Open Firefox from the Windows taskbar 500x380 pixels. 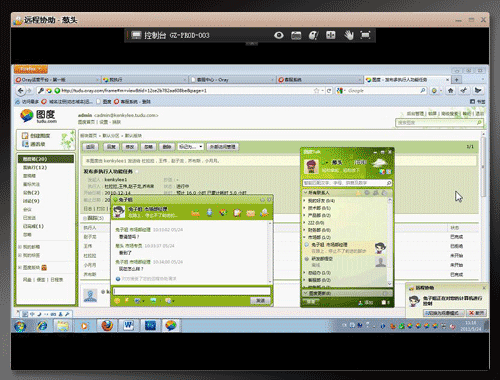click(107, 325)
